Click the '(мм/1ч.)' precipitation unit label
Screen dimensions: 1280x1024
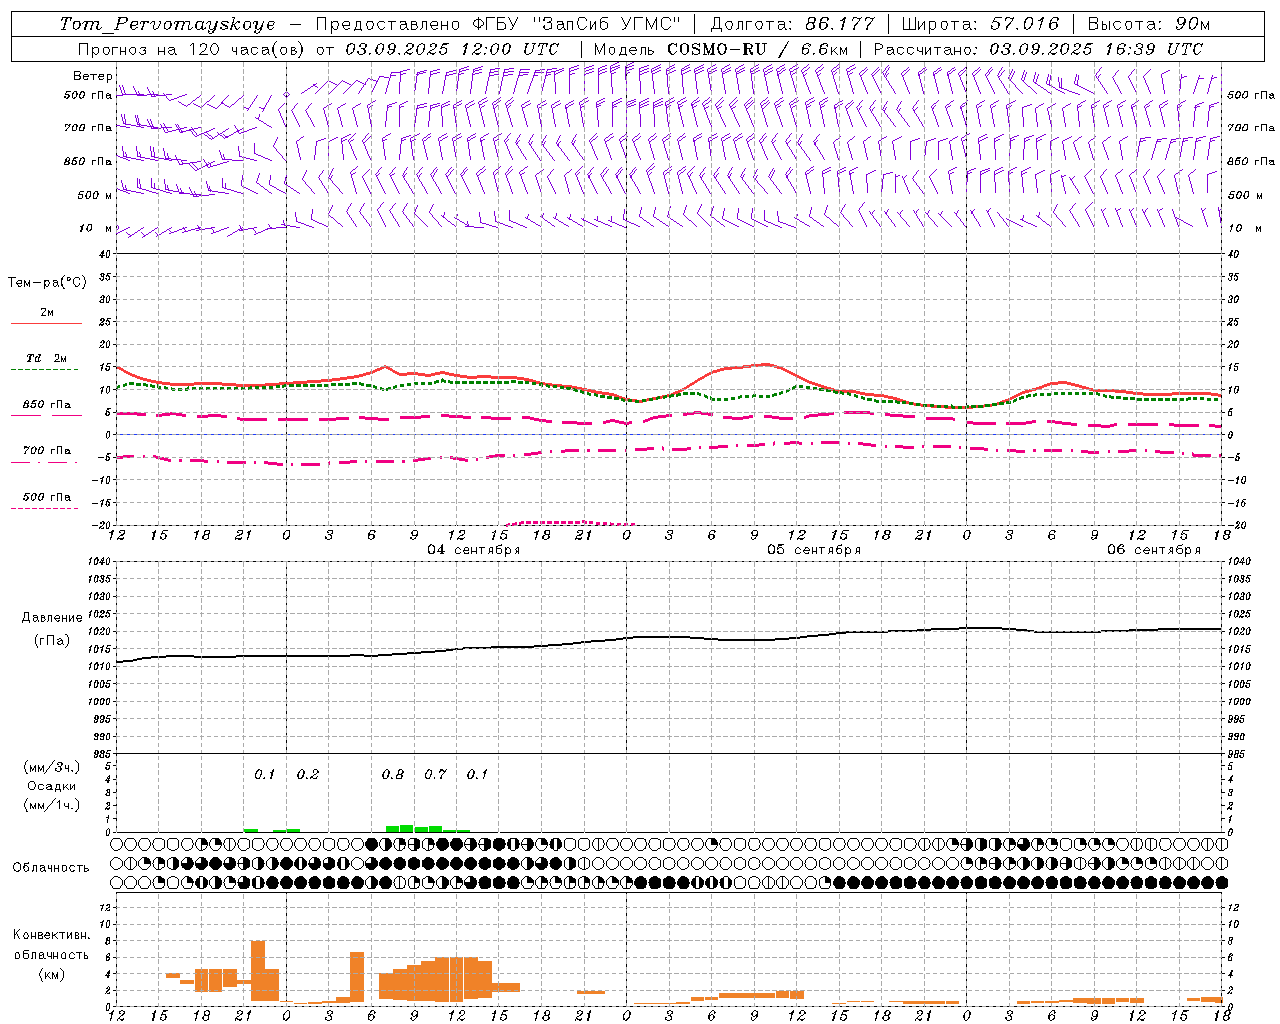click(52, 805)
